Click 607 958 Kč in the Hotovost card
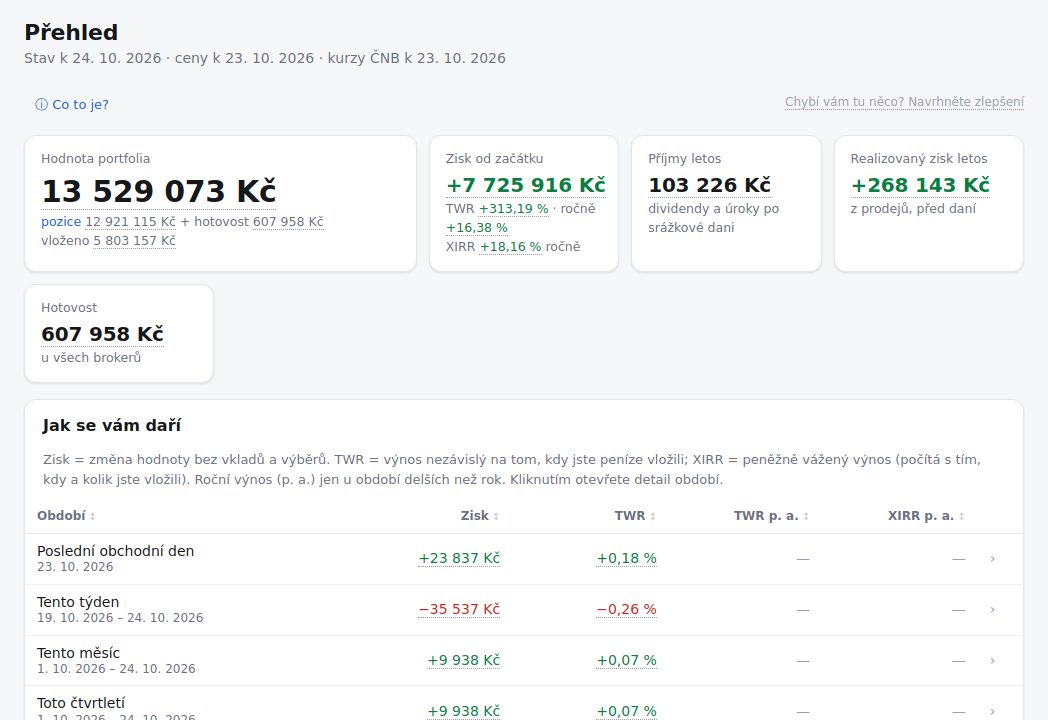Viewport: 1048px width, 720px height. pyautogui.click(x=102, y=334)
